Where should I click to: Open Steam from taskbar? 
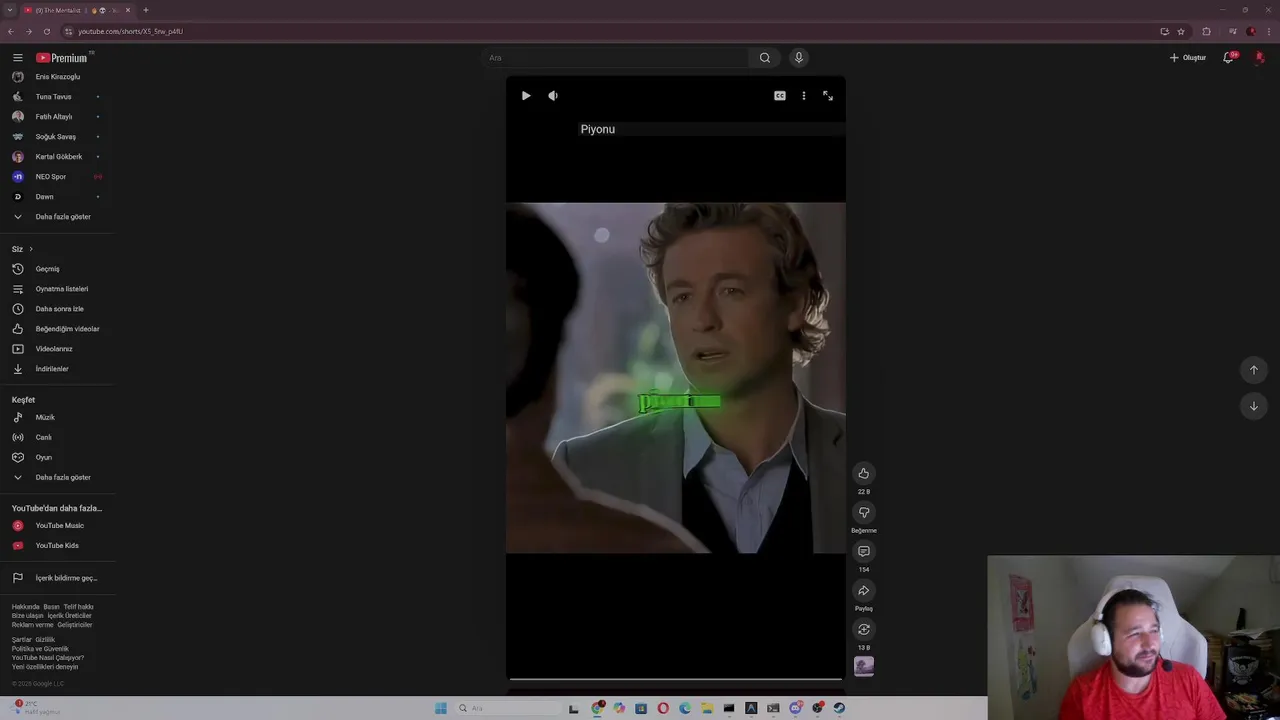(x=839, y=708)
